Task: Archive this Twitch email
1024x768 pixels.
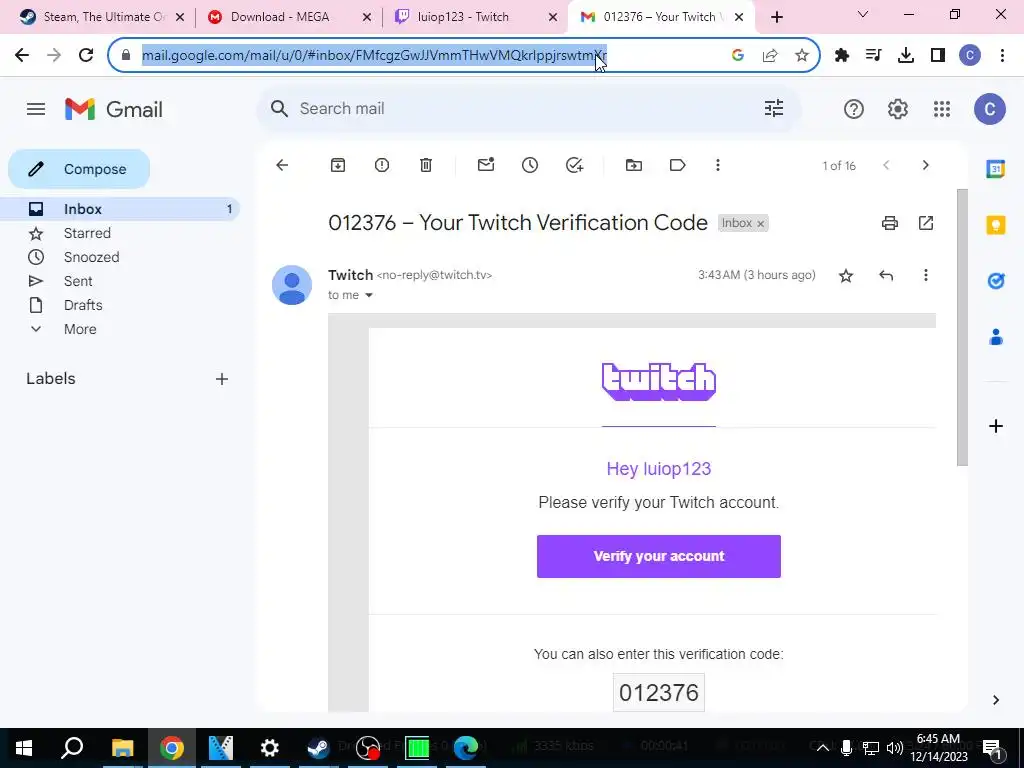Action: 338,165
